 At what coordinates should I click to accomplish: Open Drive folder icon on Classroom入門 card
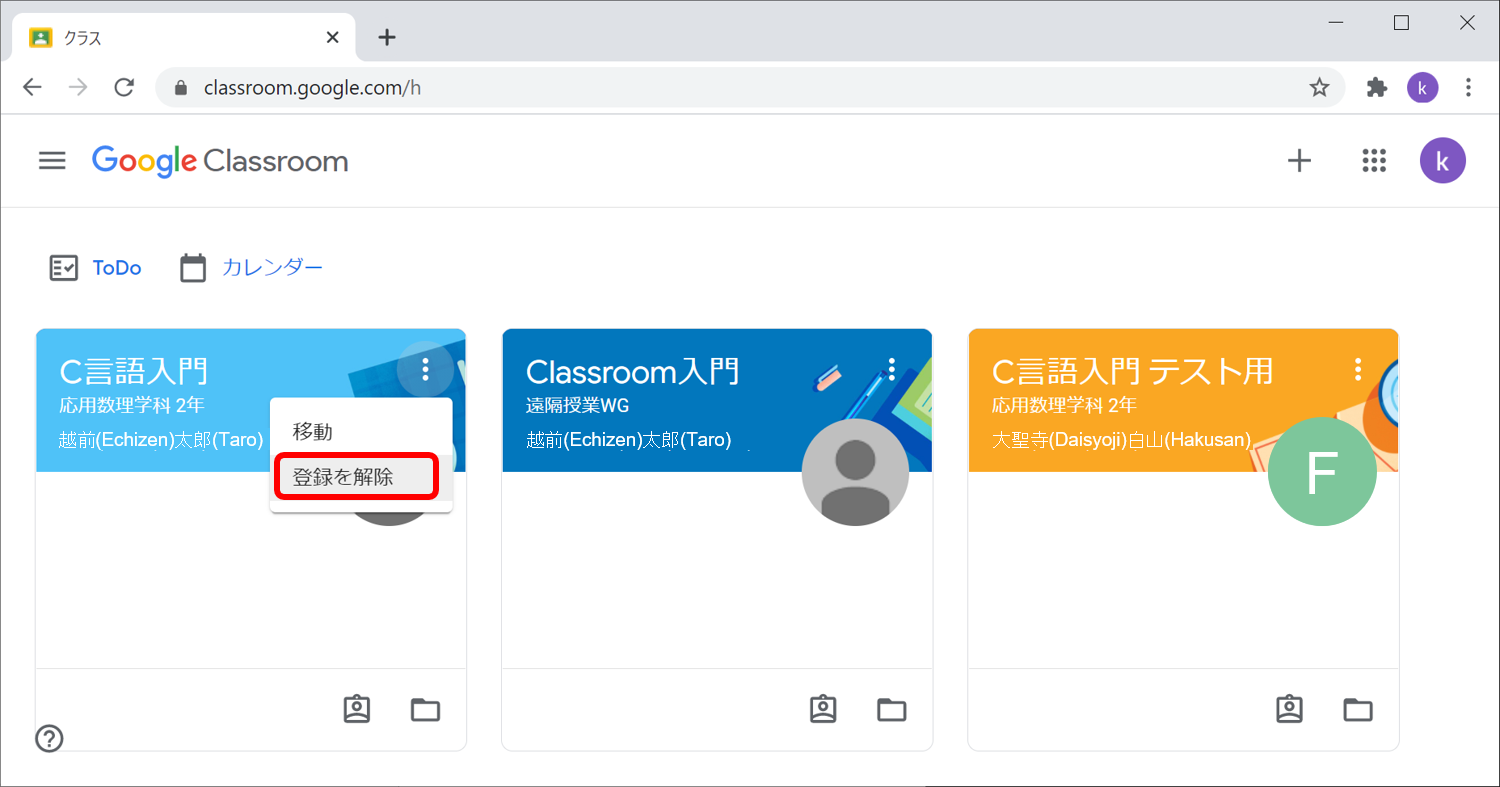892,710
